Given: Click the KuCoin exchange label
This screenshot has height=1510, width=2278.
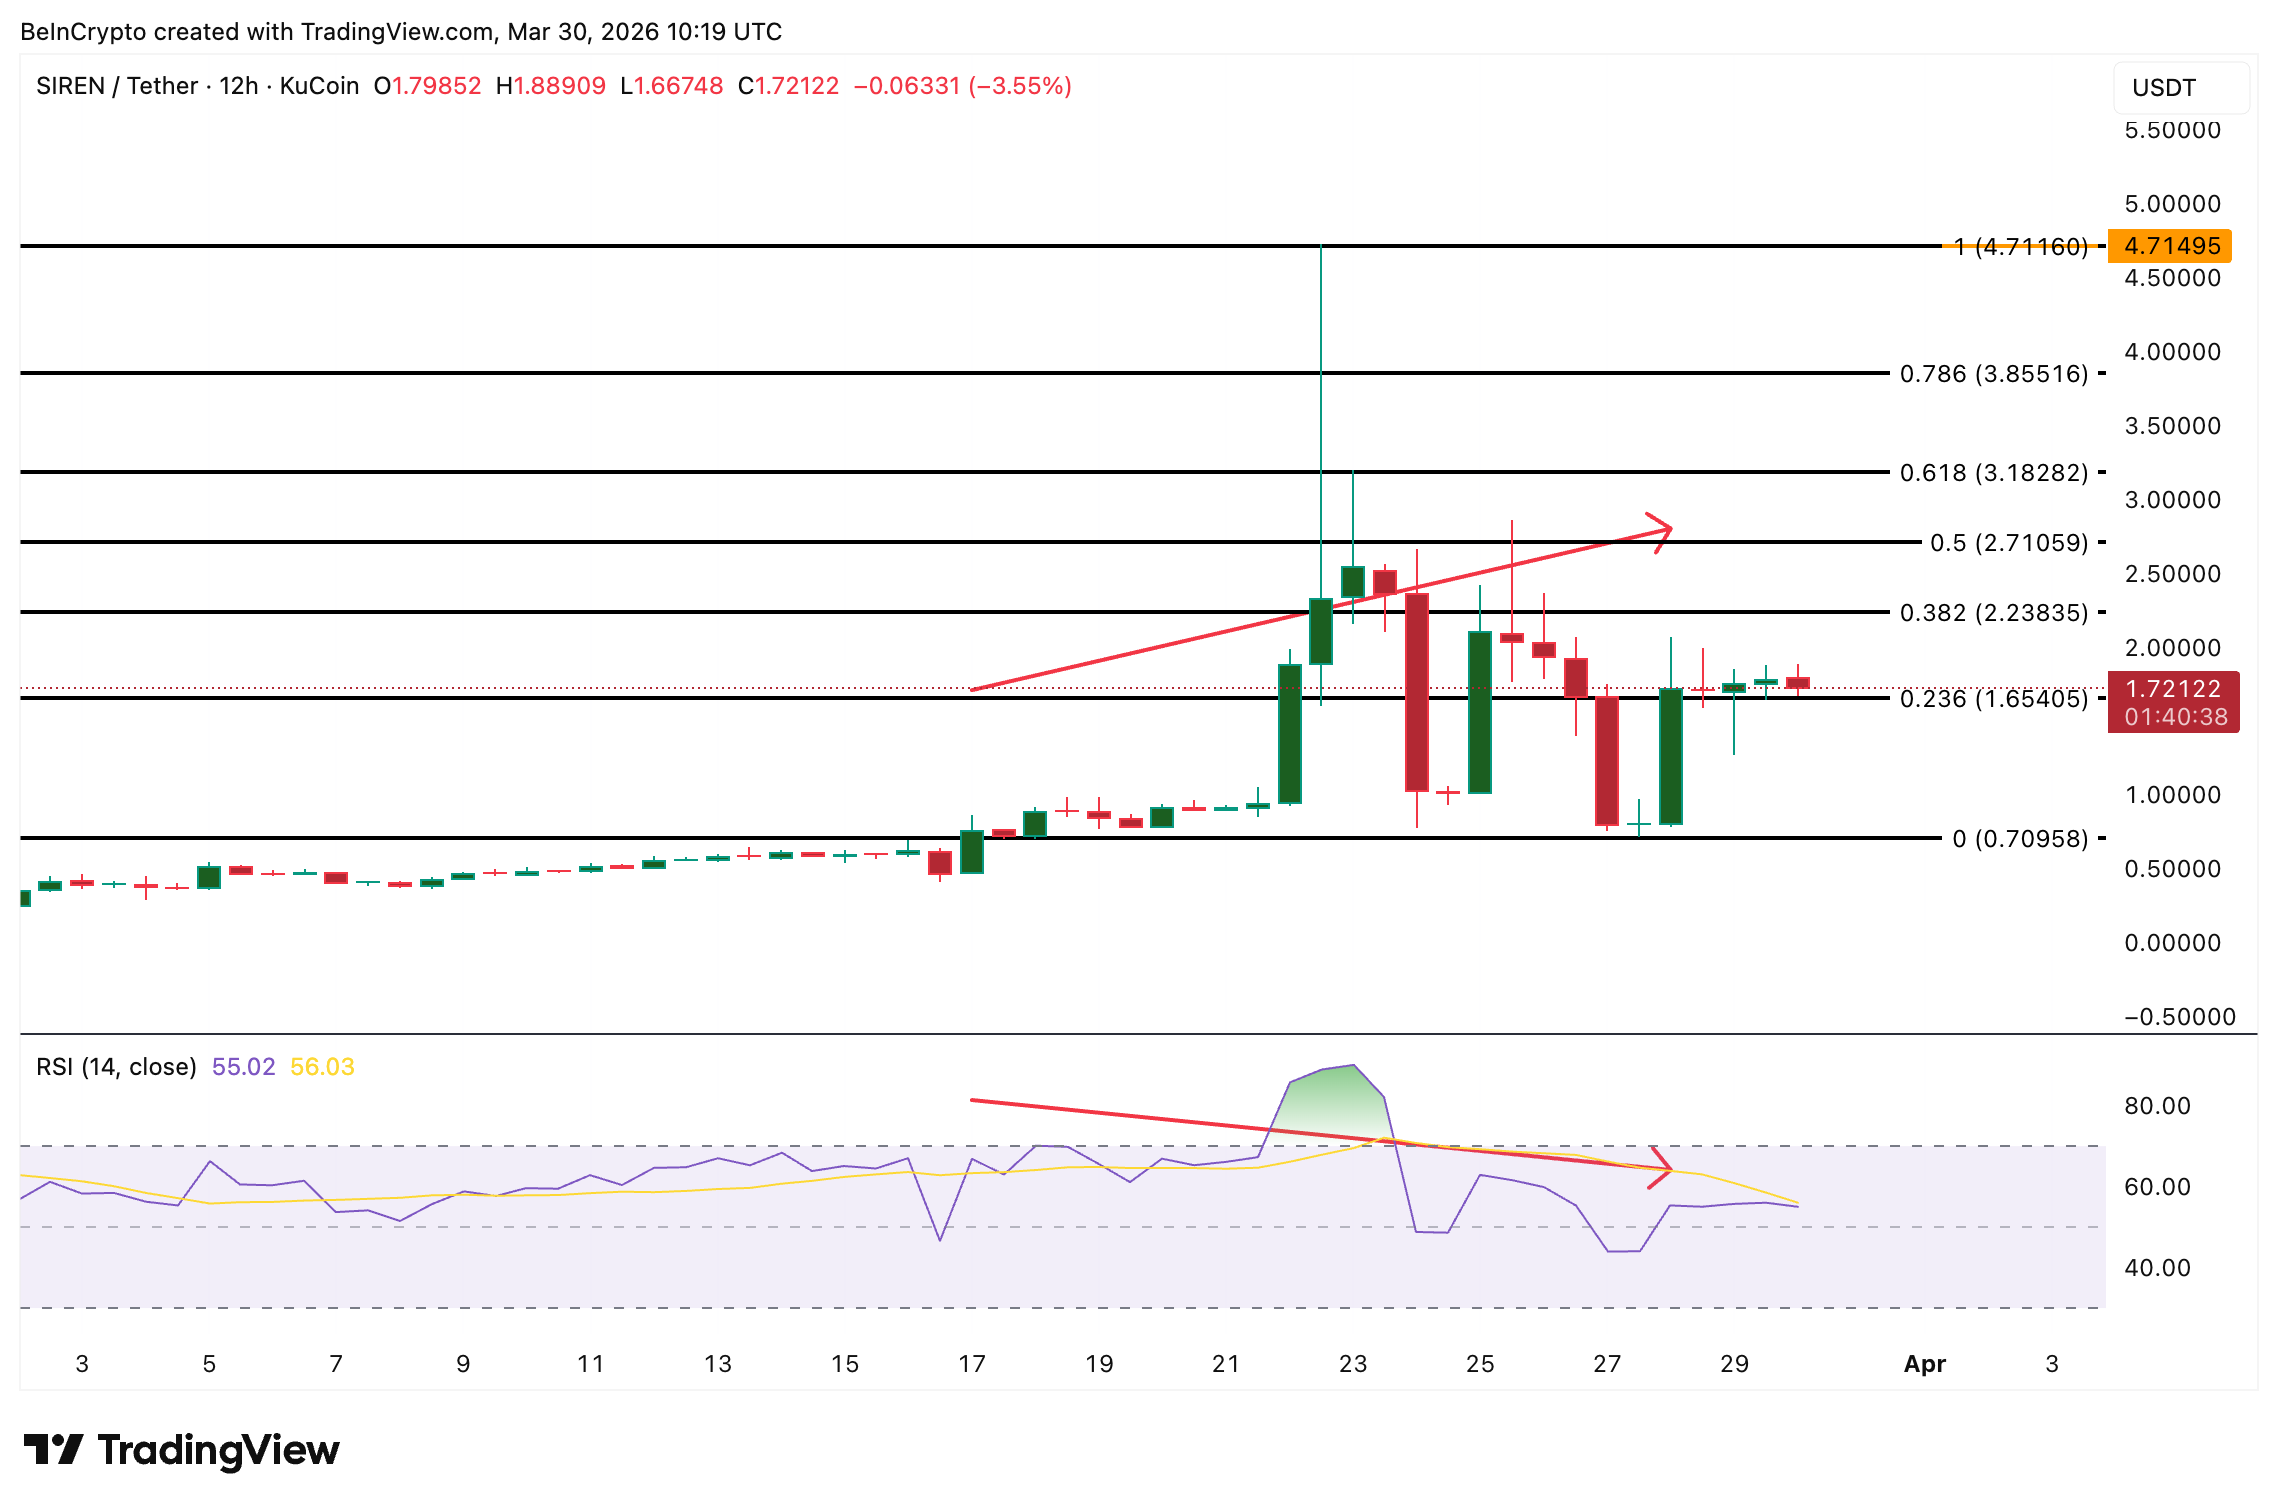Looking at the screenshot, I should coord(320,86).
